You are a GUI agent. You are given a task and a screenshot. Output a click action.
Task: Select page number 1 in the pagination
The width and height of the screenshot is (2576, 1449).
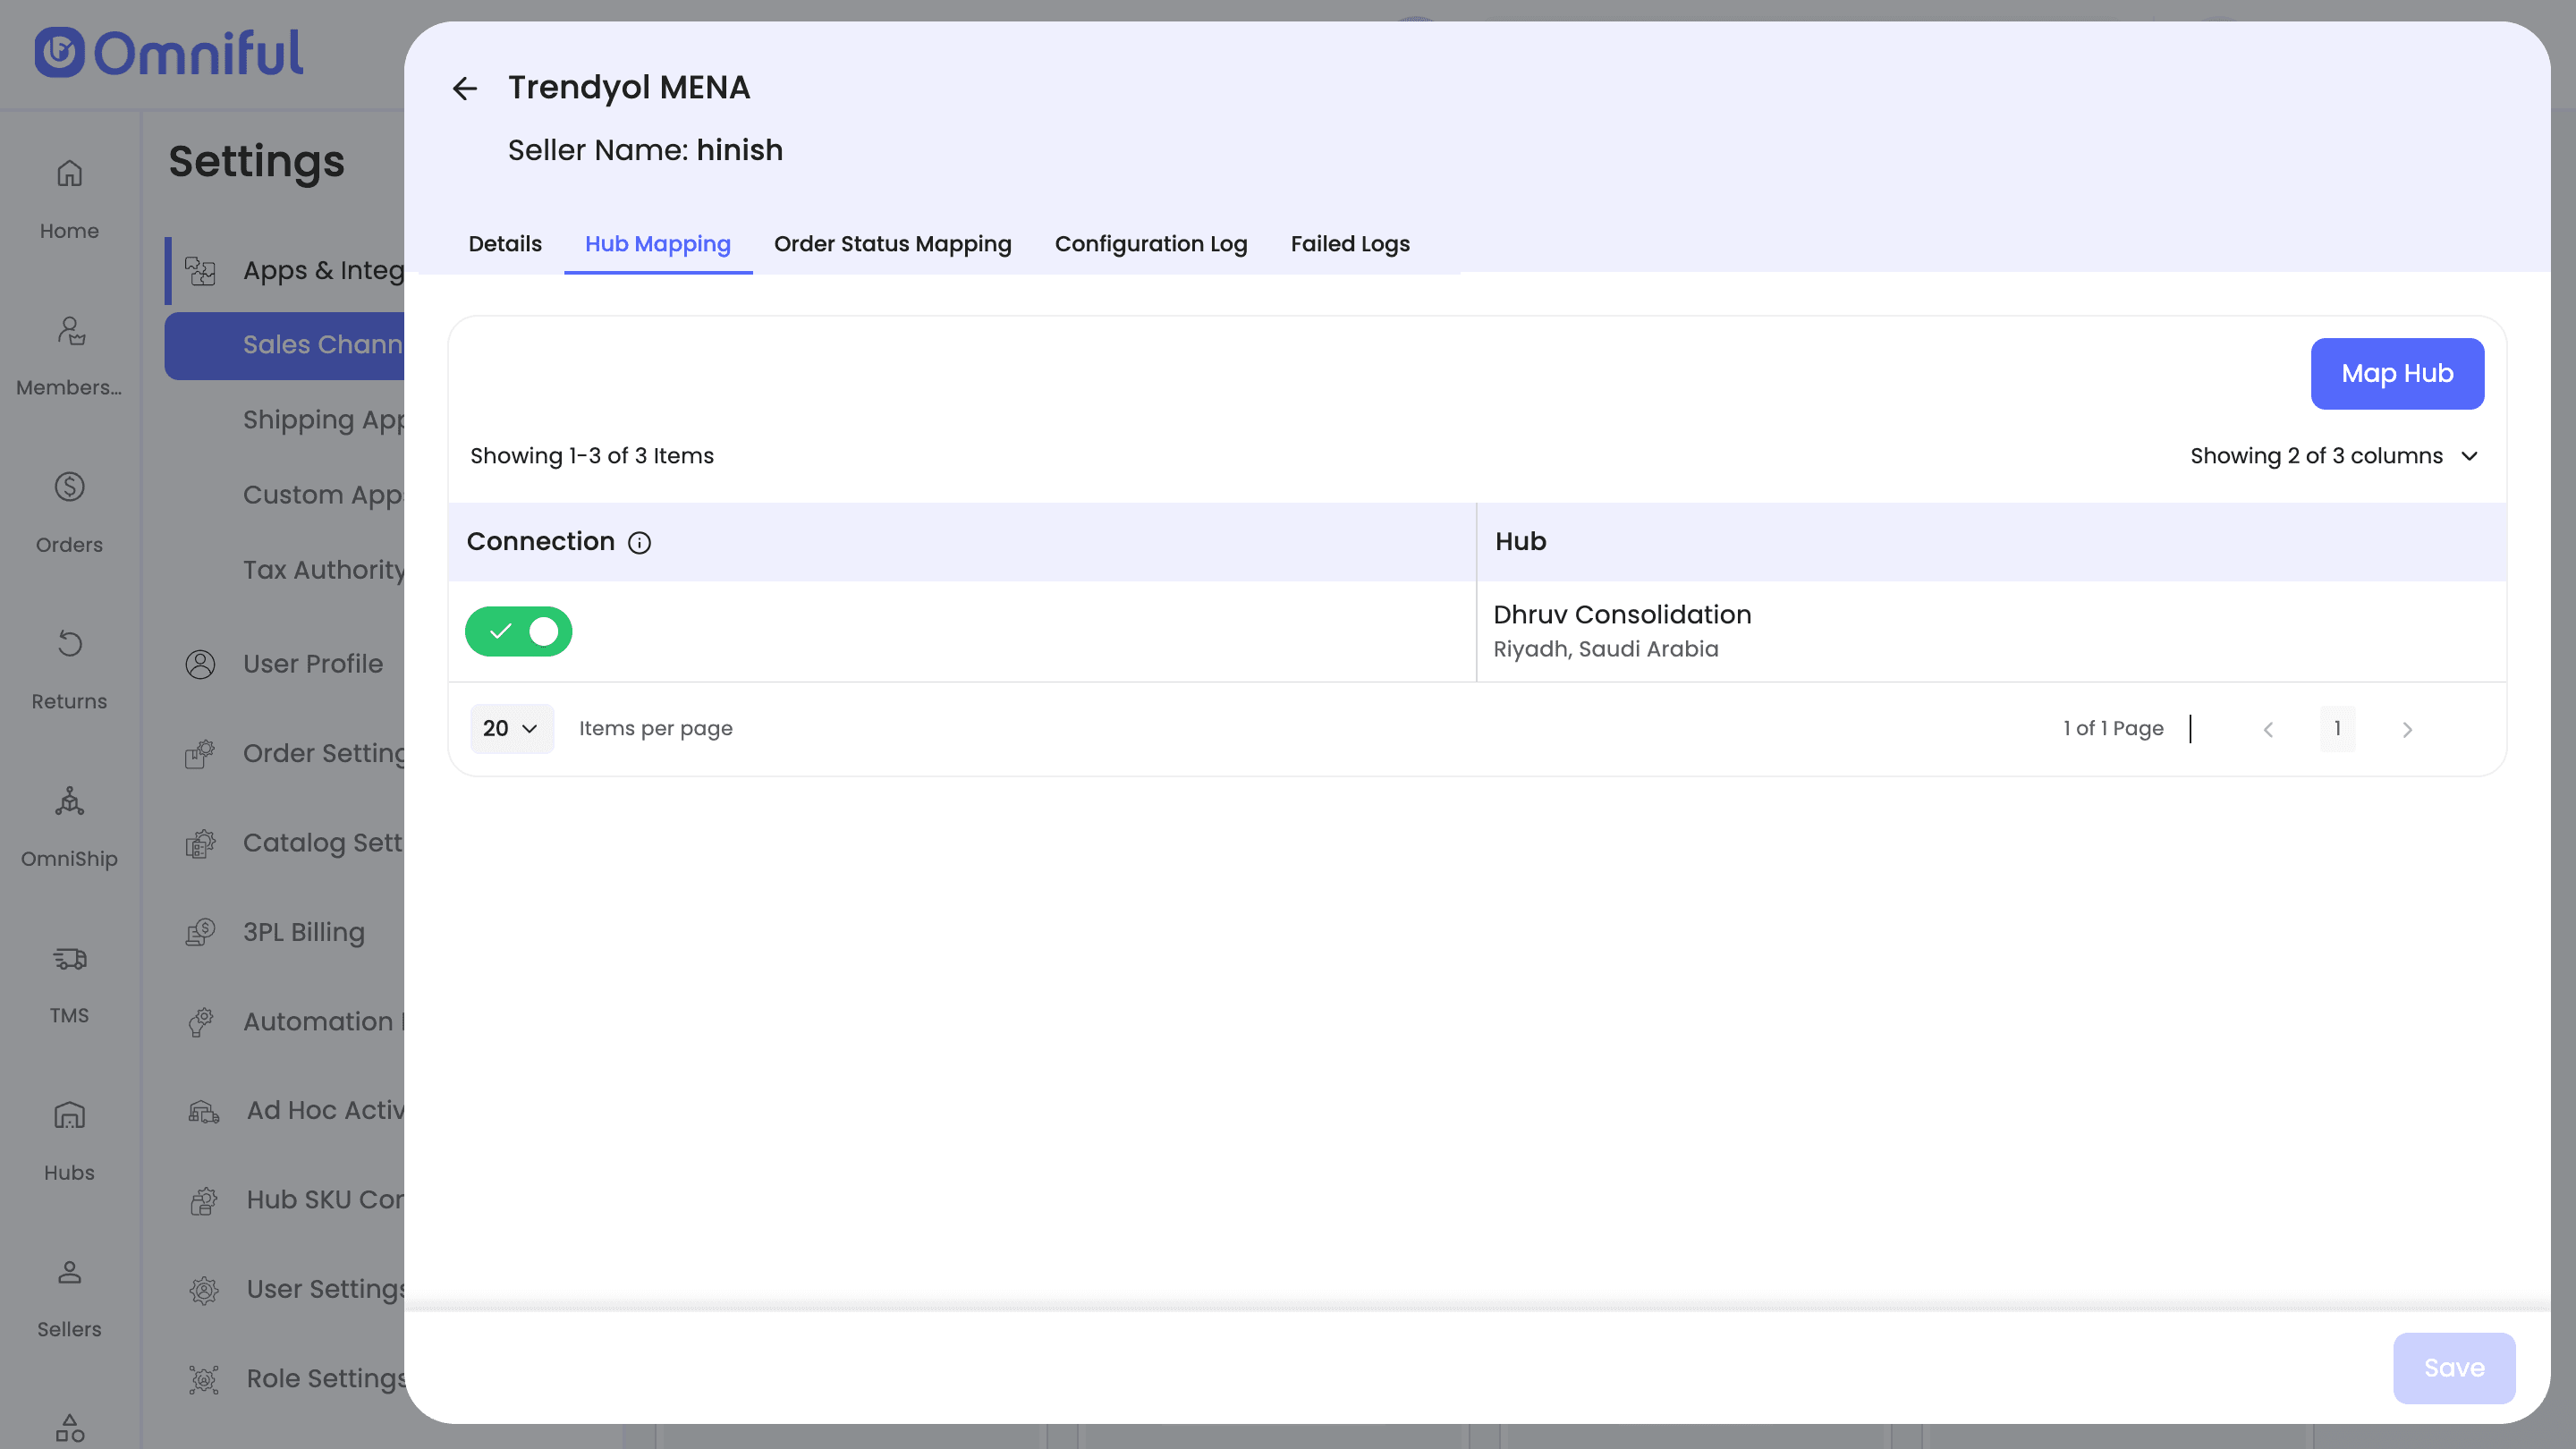(x=2337, y=728)
